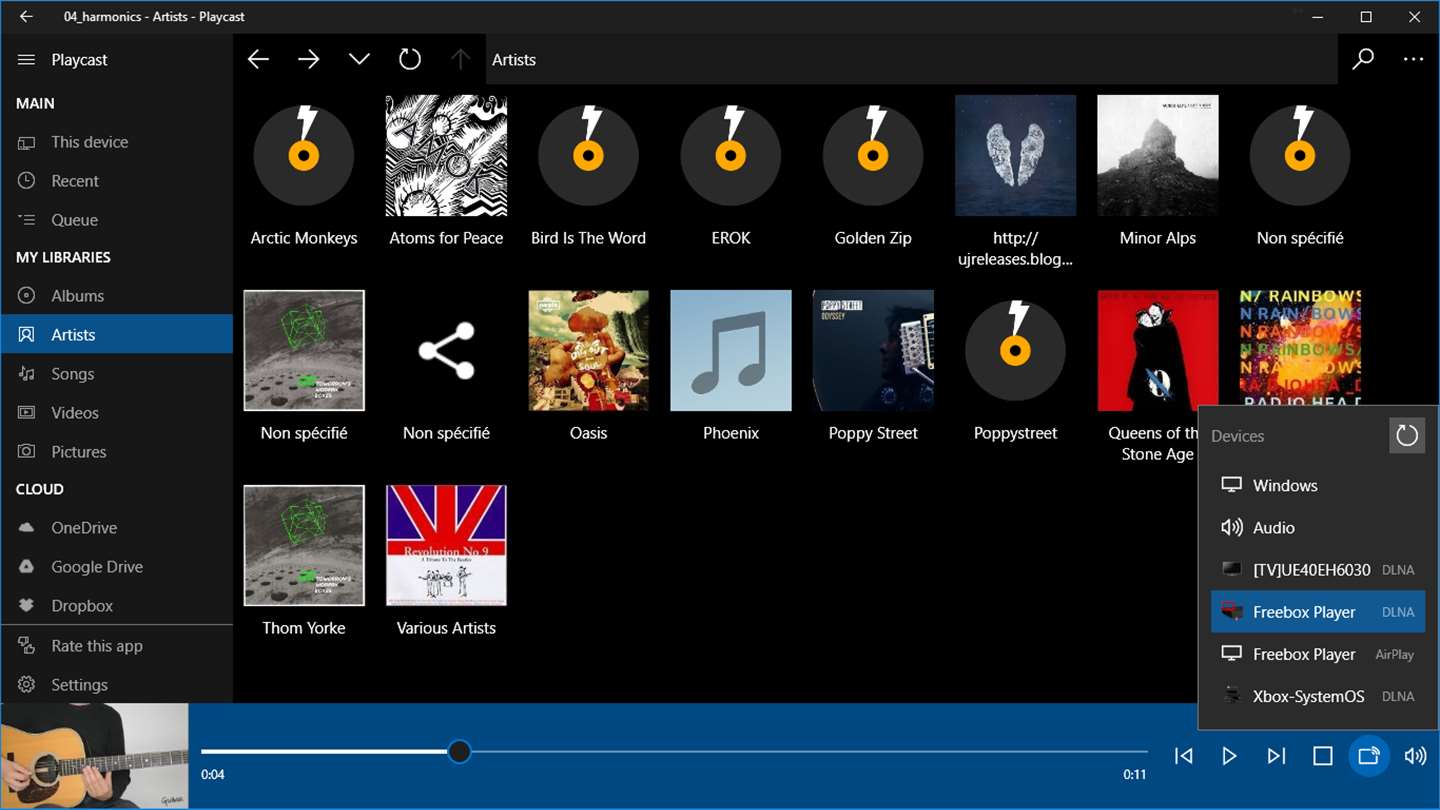This screenshot has width=1440, height=810.
Task: Start playback with the play button
Action: (x=1229, y=756)
